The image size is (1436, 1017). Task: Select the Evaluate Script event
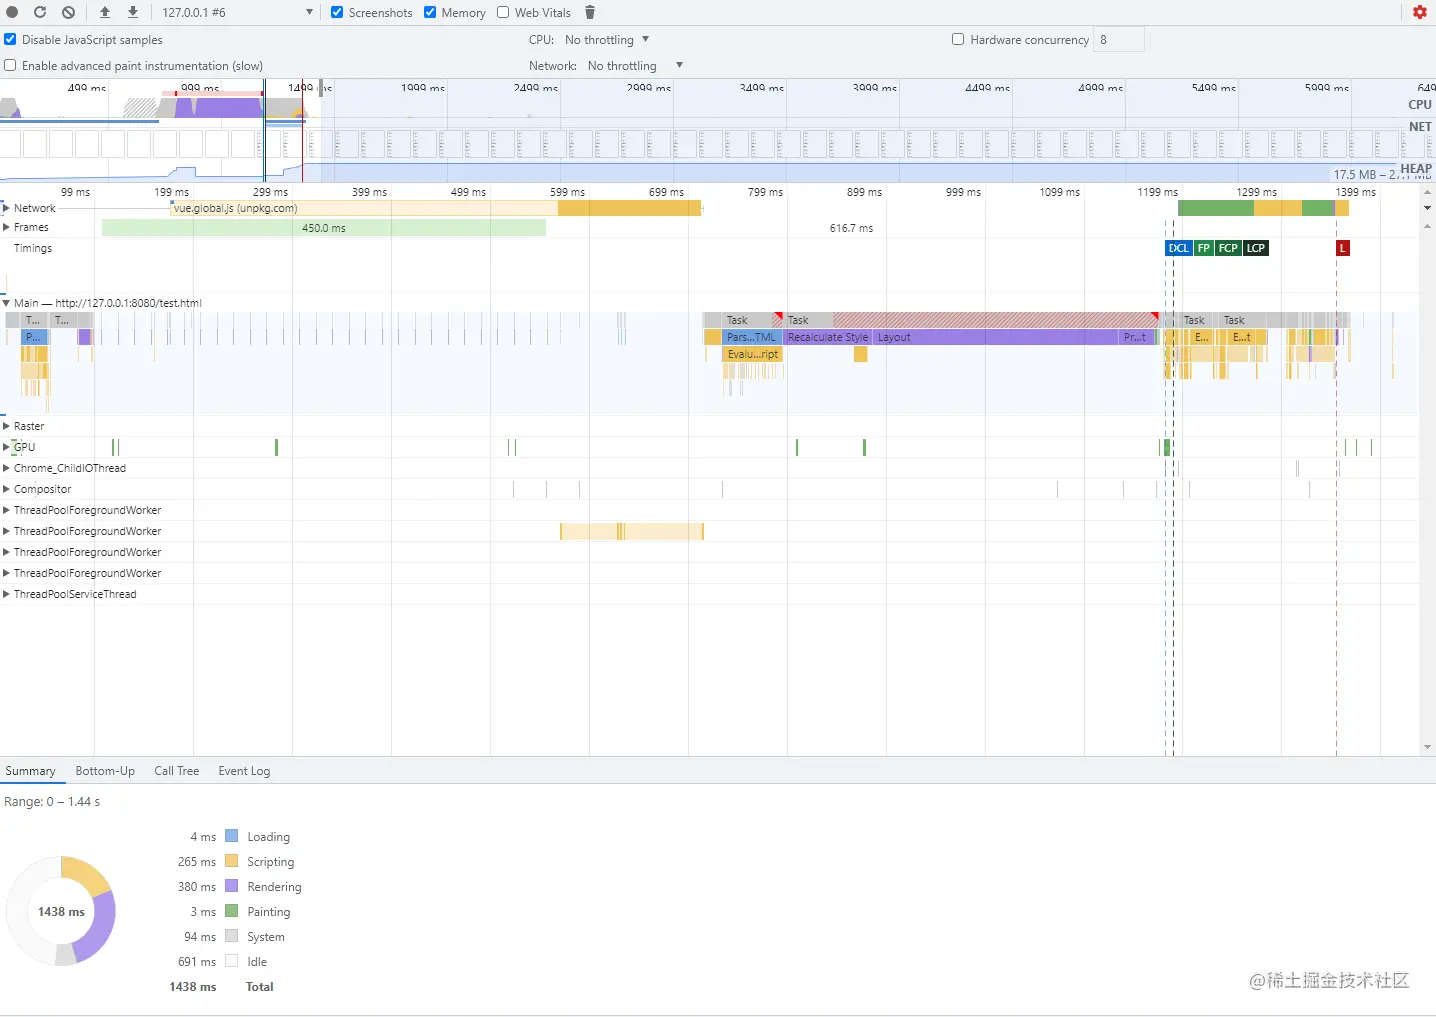tap(752, 354)
